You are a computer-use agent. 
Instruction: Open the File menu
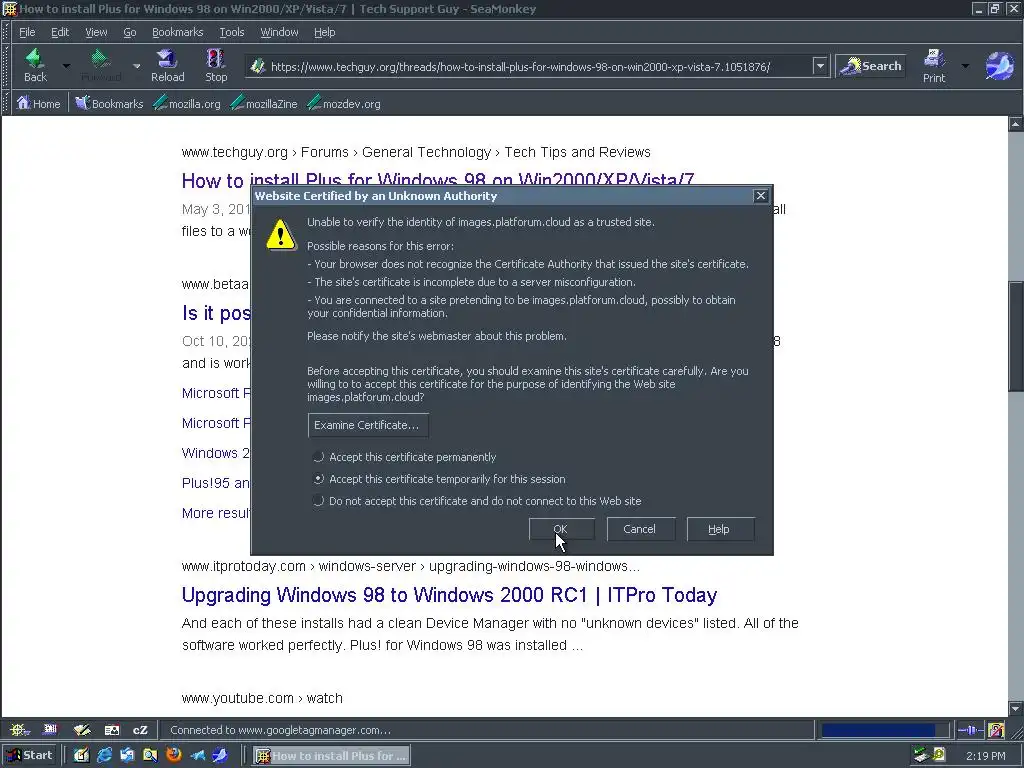pos(27,32)
